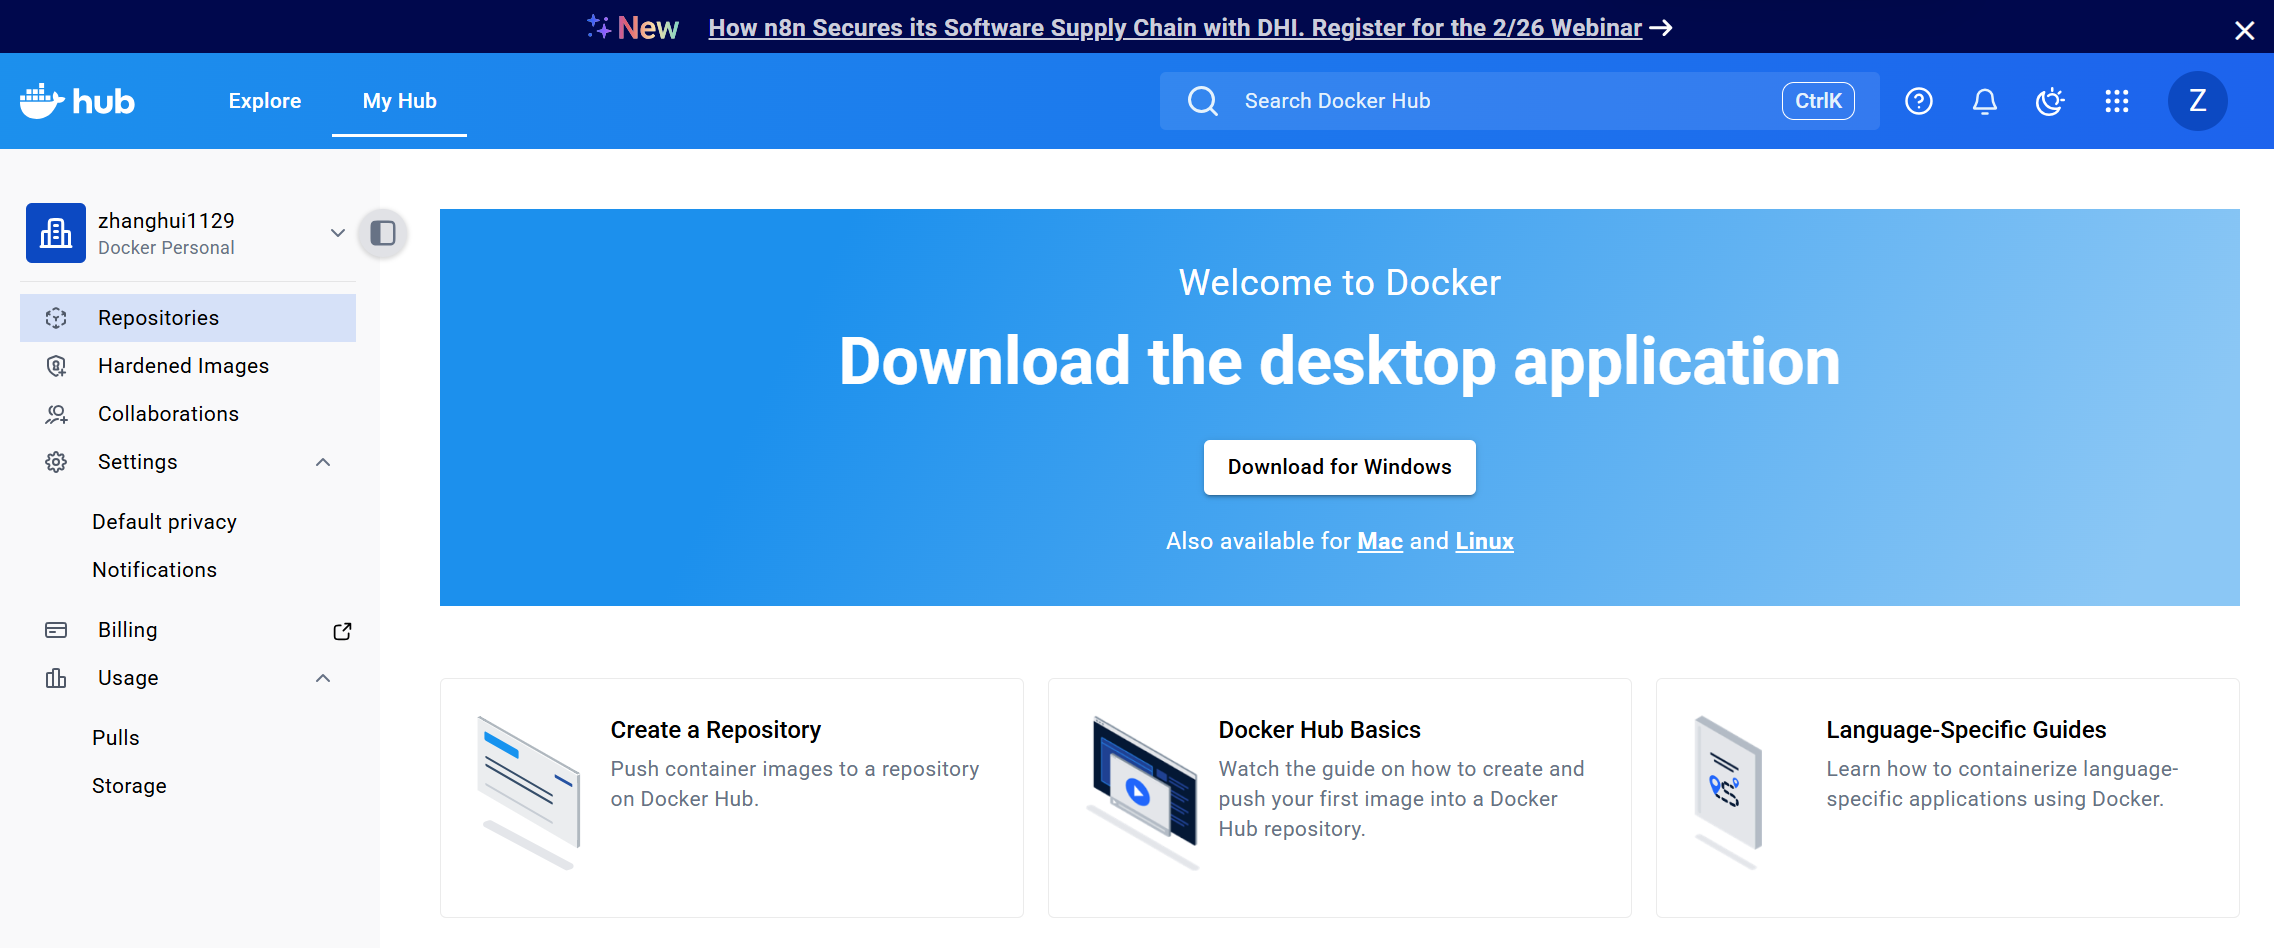Collapse the Settings section chevron
This screenshot has width=2274, height=948.
pos(323,462)
